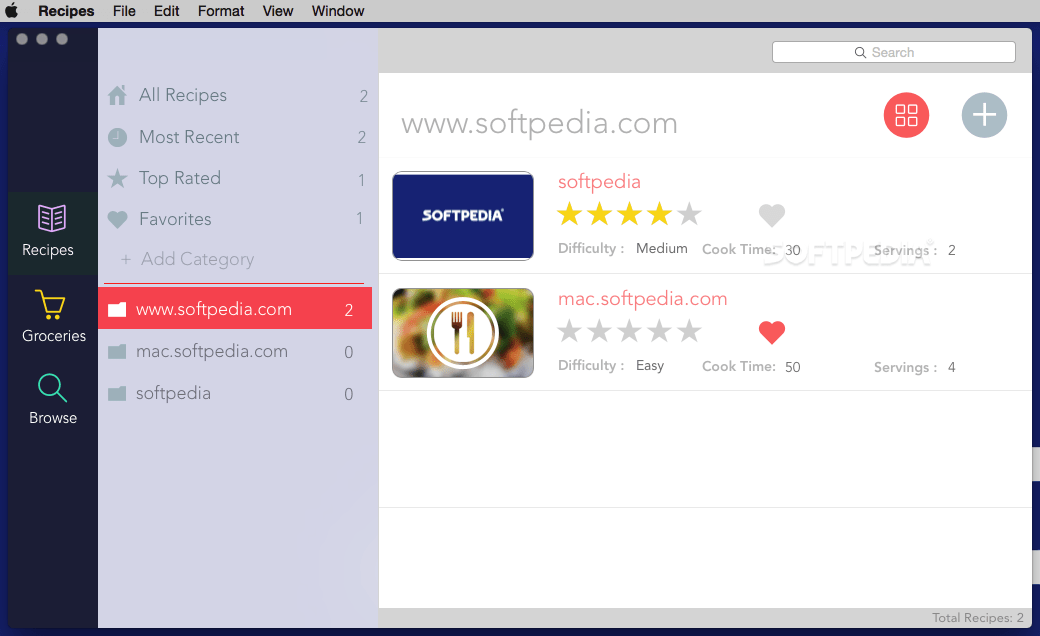This screenshot has width=1040, height=636.
Task: Open the Apple menu
Action: pyautogui.click(x=12, y=11)
